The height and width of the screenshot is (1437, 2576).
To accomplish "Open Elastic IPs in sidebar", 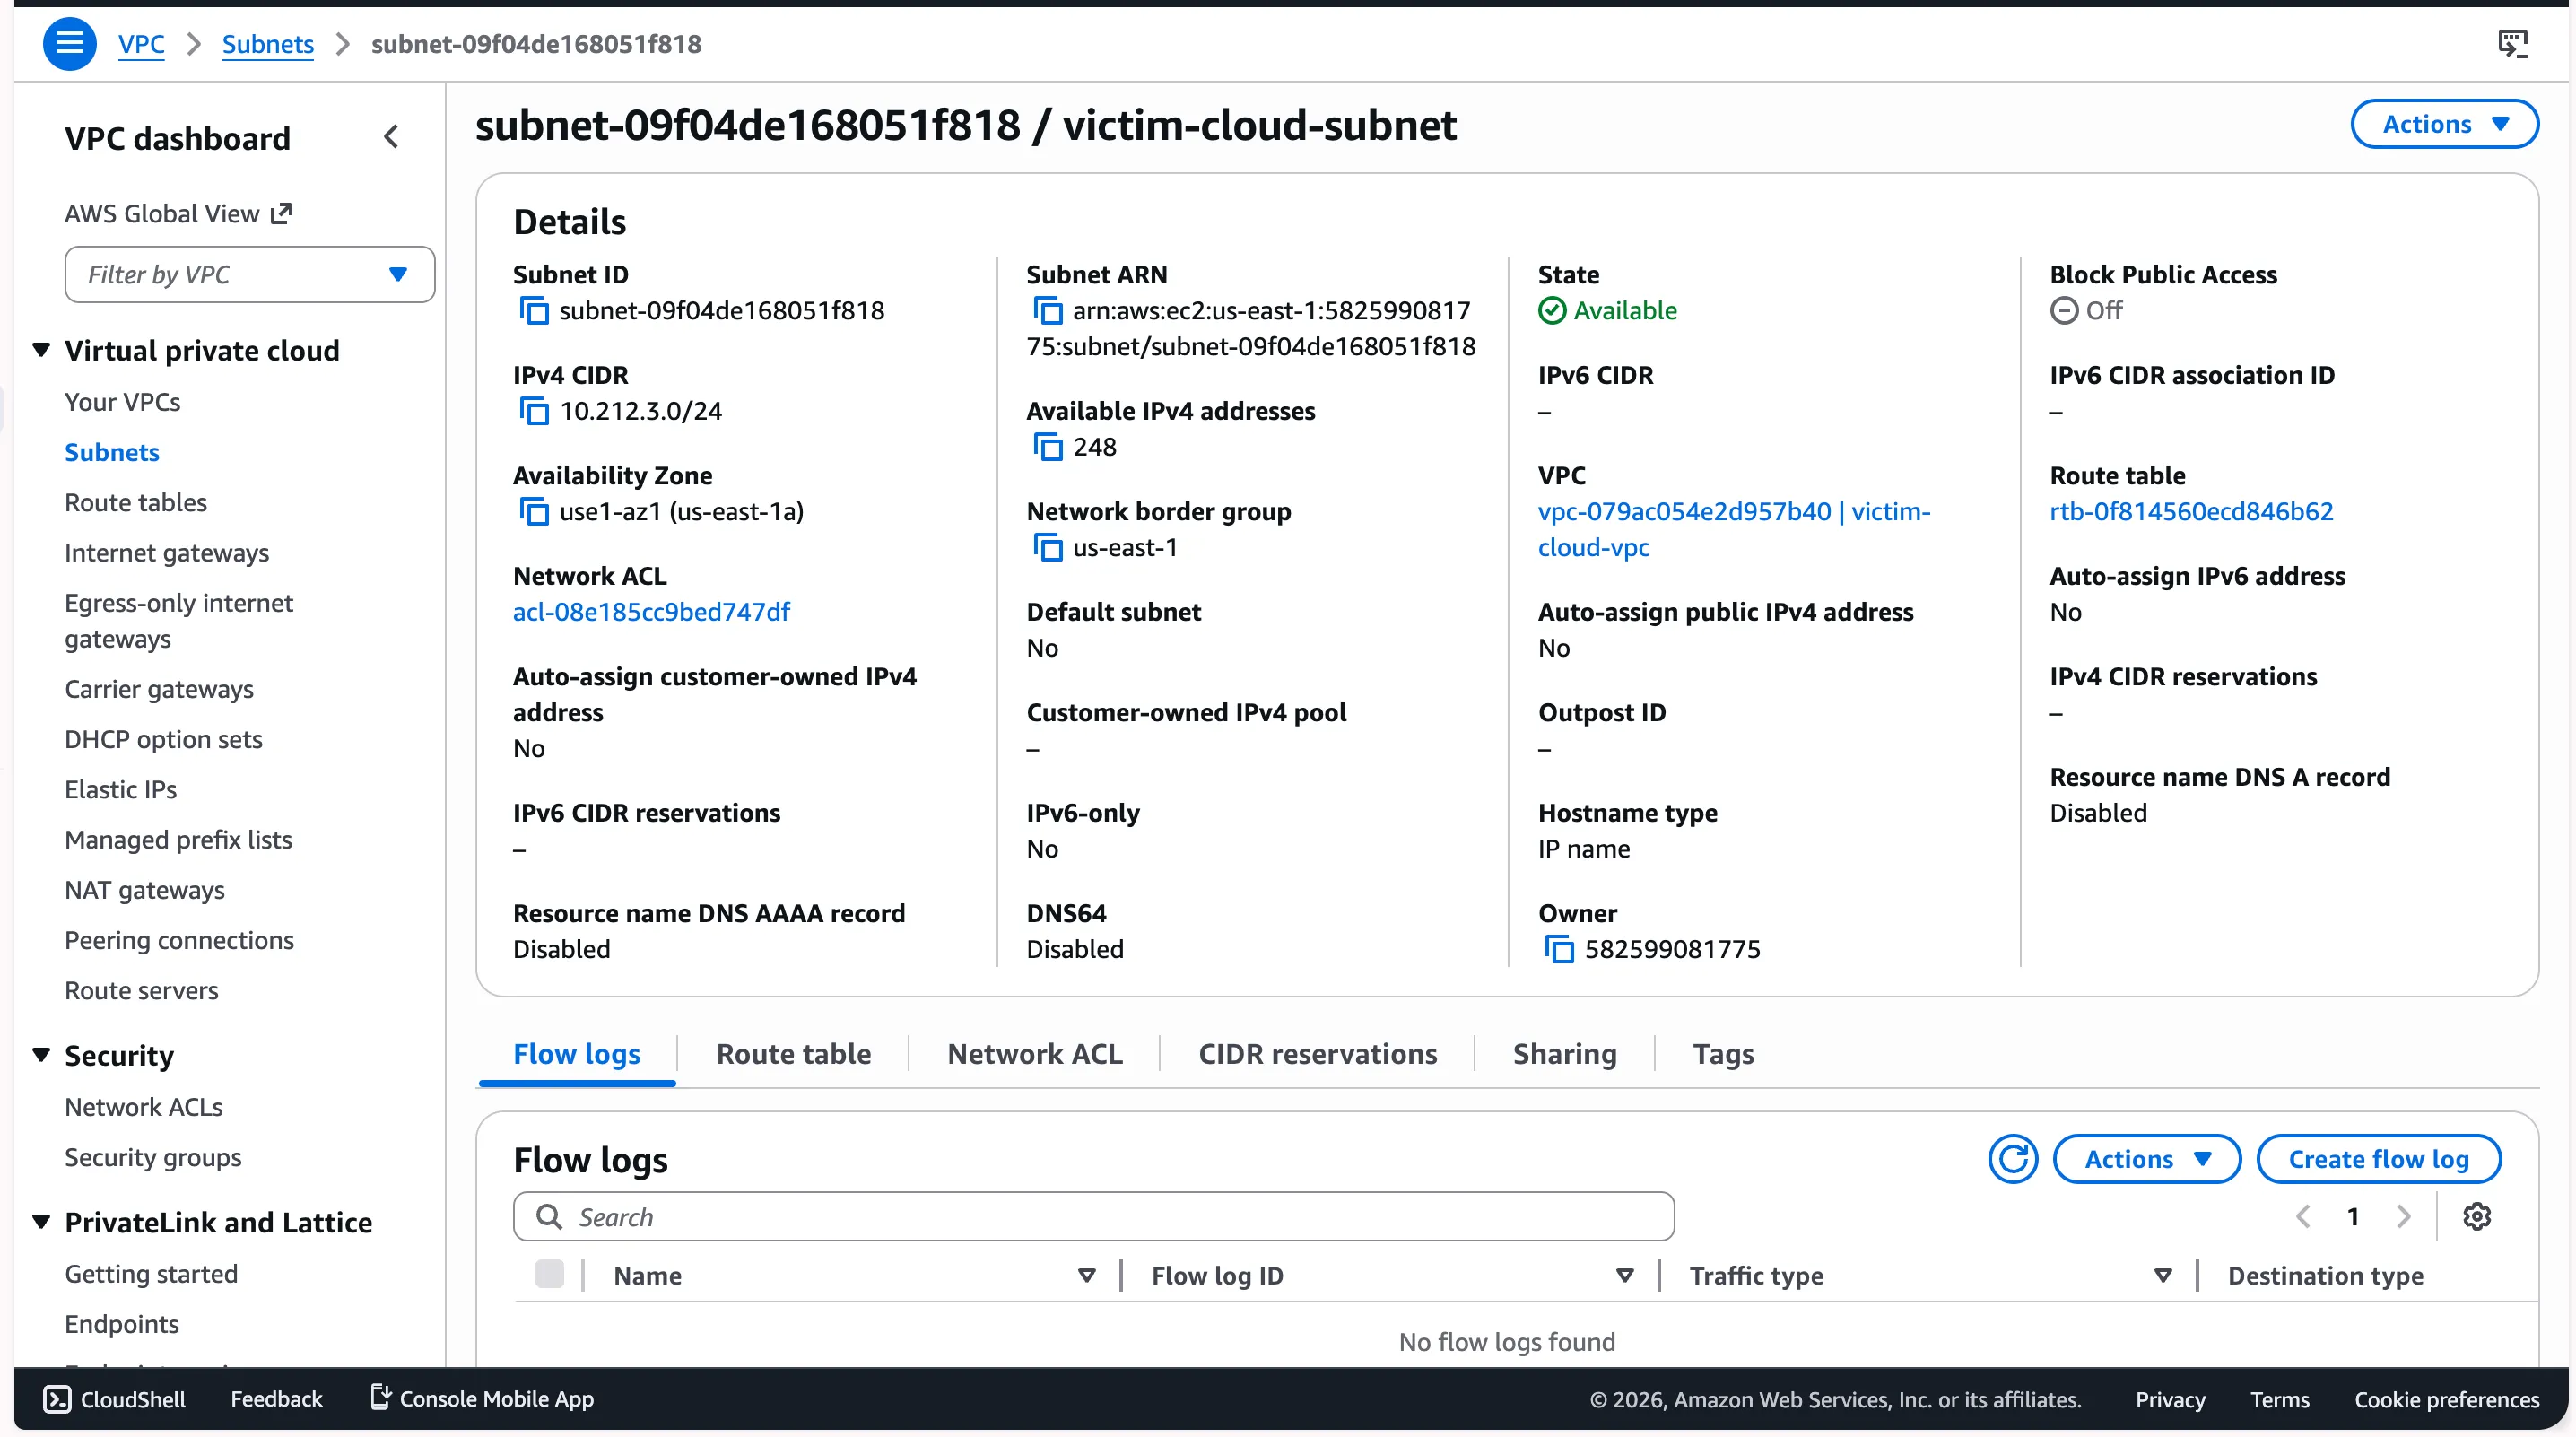I will [120, 789].
